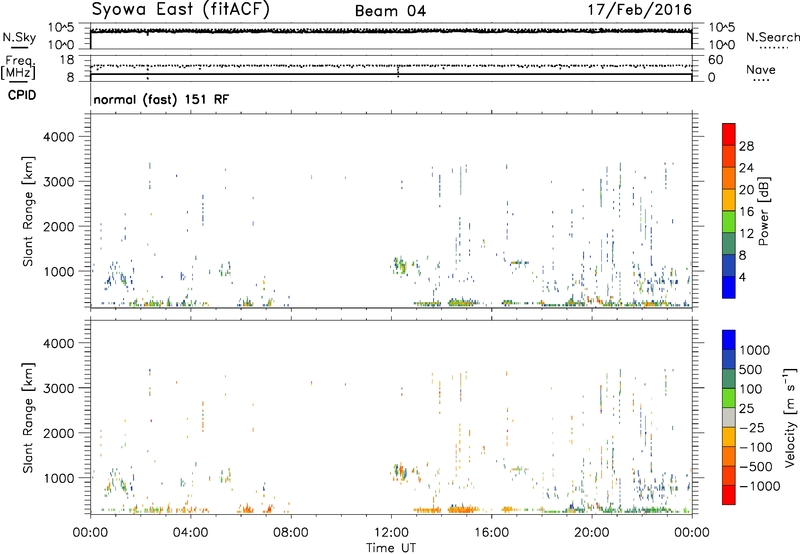Click the '18' frequency axis value
The image size is (800, 554).
(67, 60)
